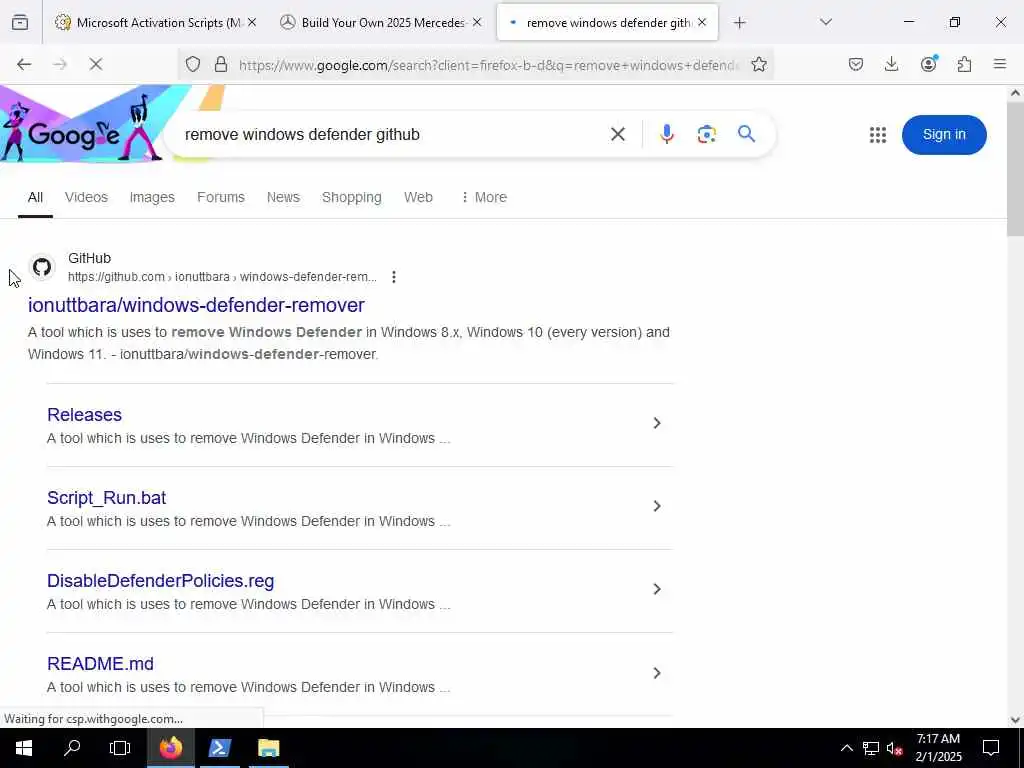Open the Save to Pocket icon
Image resolution: width=1024 pixels, height=768 pixels.
pos(856,64)
